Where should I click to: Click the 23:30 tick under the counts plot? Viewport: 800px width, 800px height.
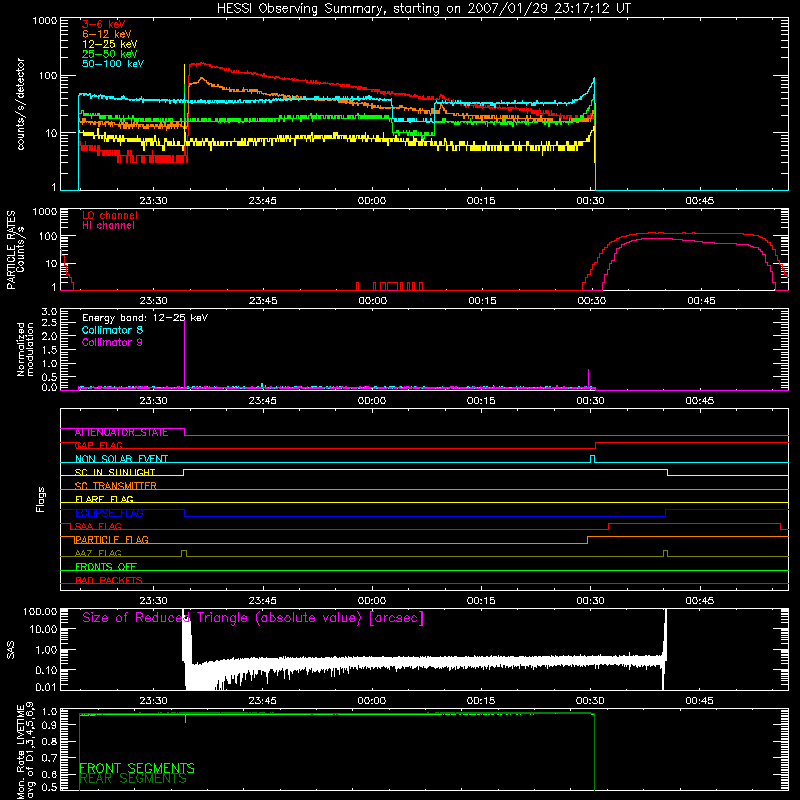point(154,201)
